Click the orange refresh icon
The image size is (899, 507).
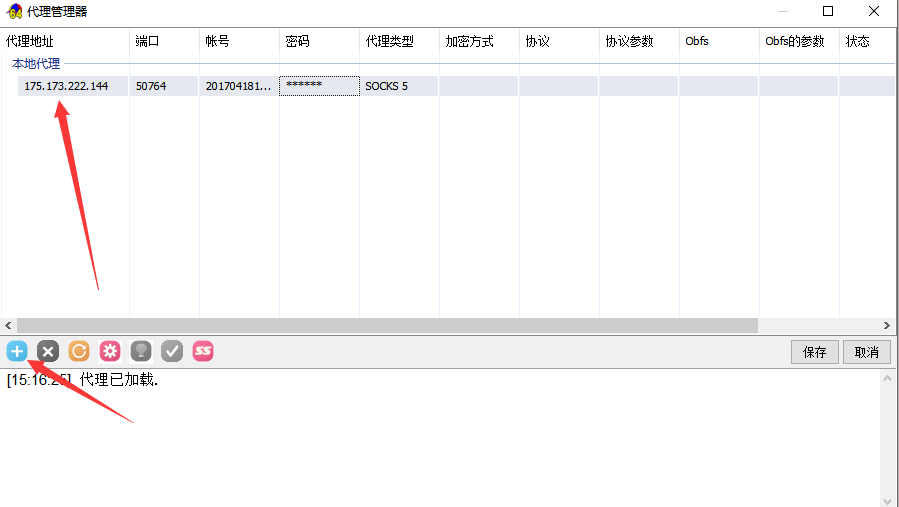tap(79, 351)
